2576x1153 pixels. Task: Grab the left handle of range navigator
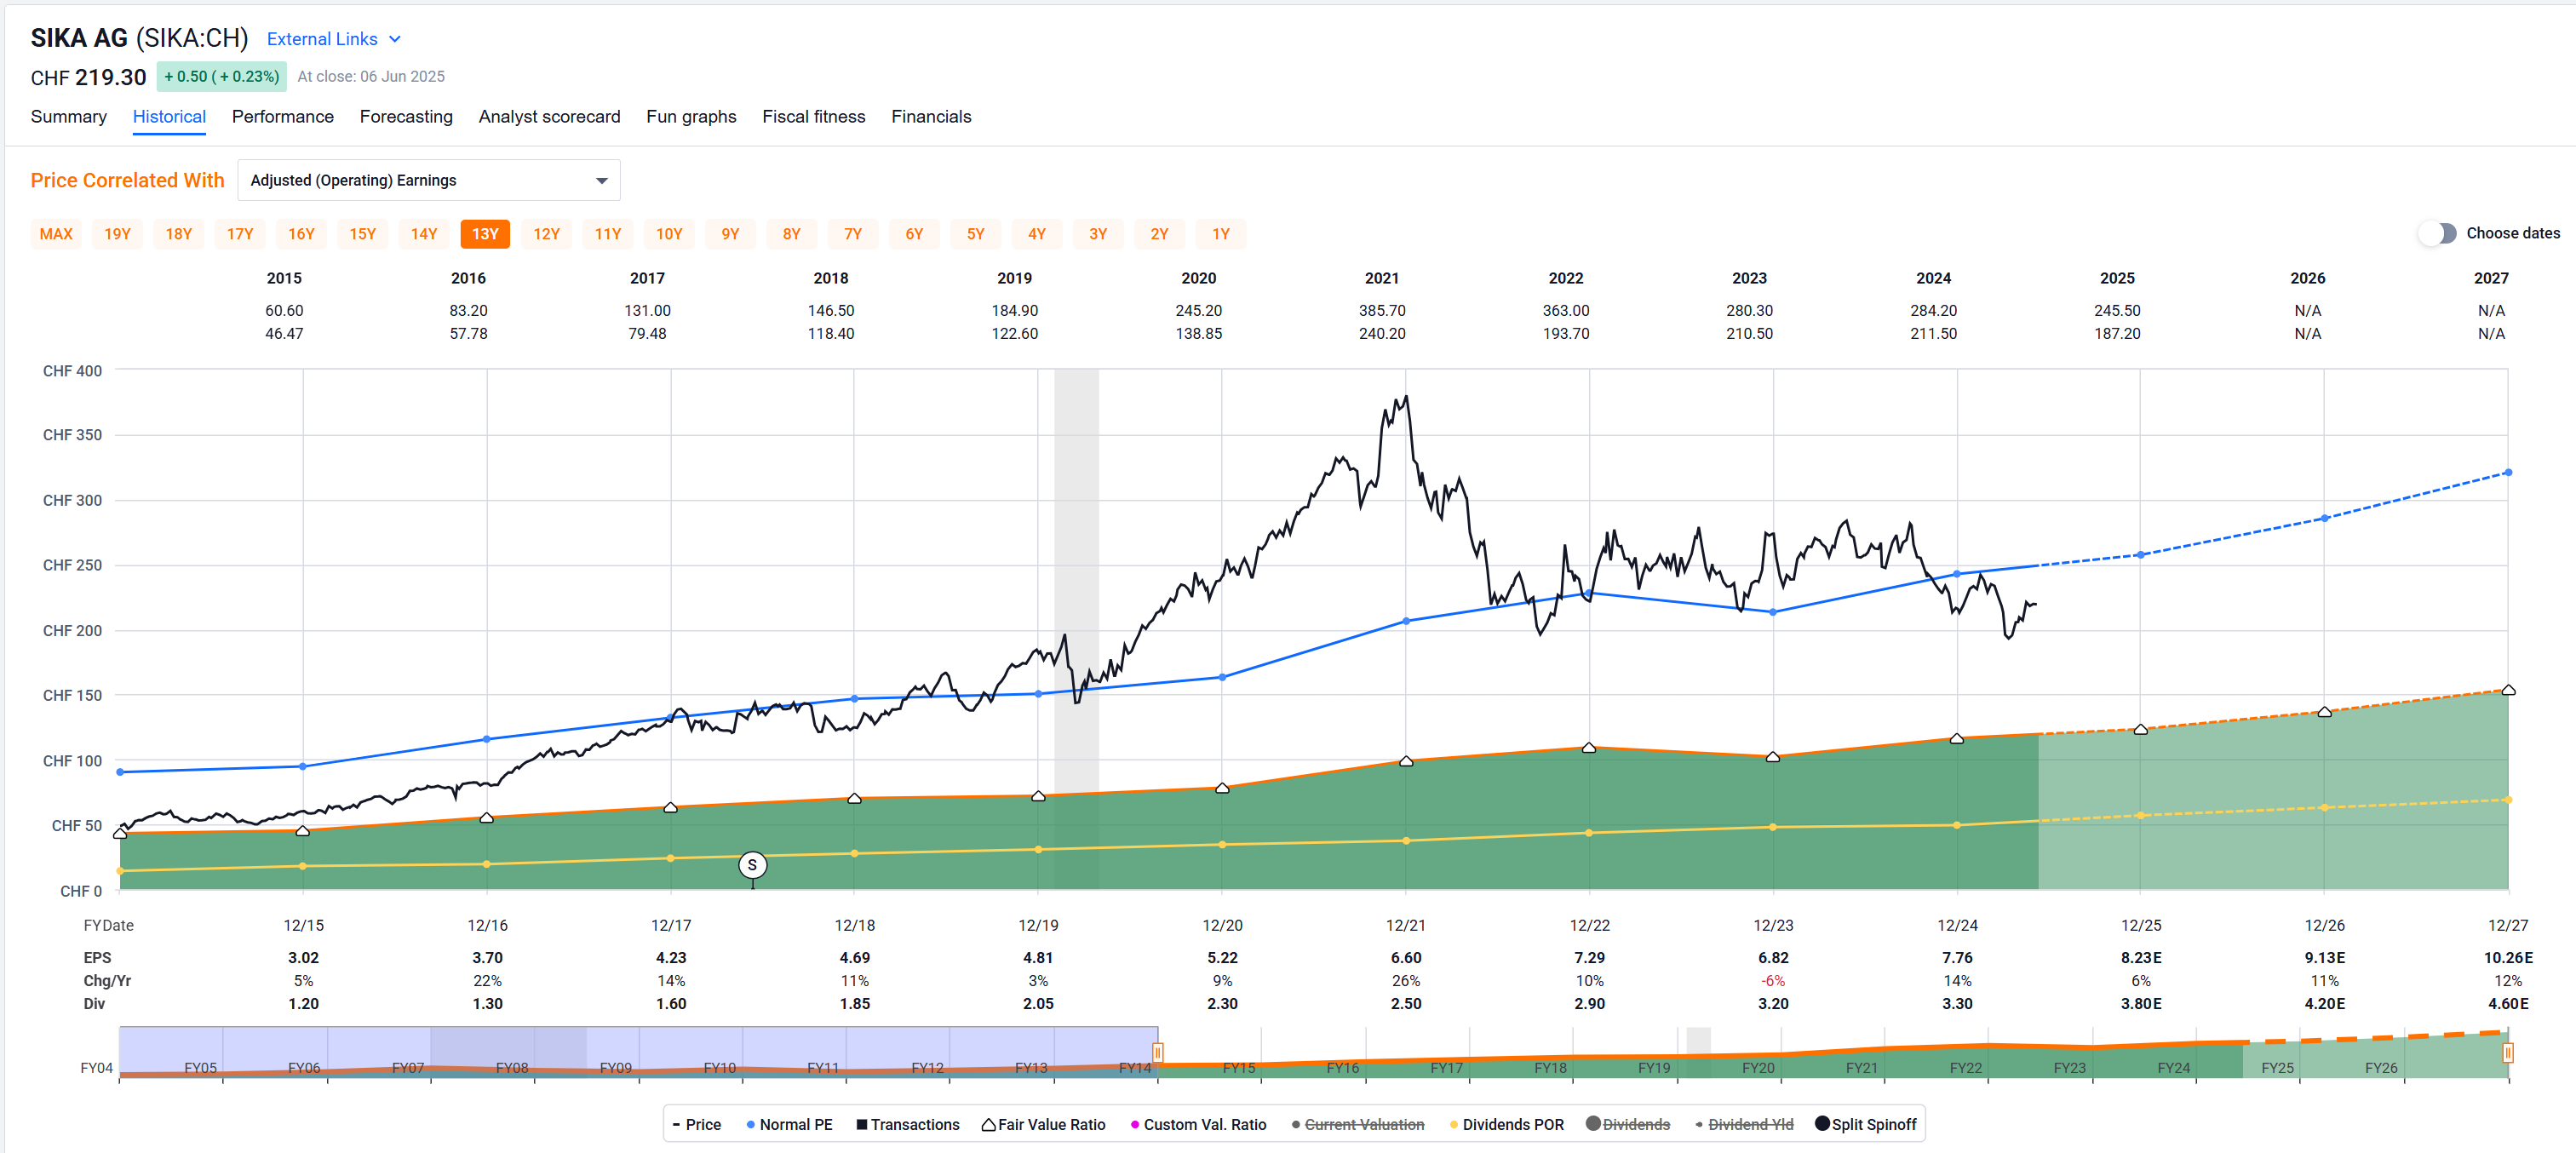1158,1052
